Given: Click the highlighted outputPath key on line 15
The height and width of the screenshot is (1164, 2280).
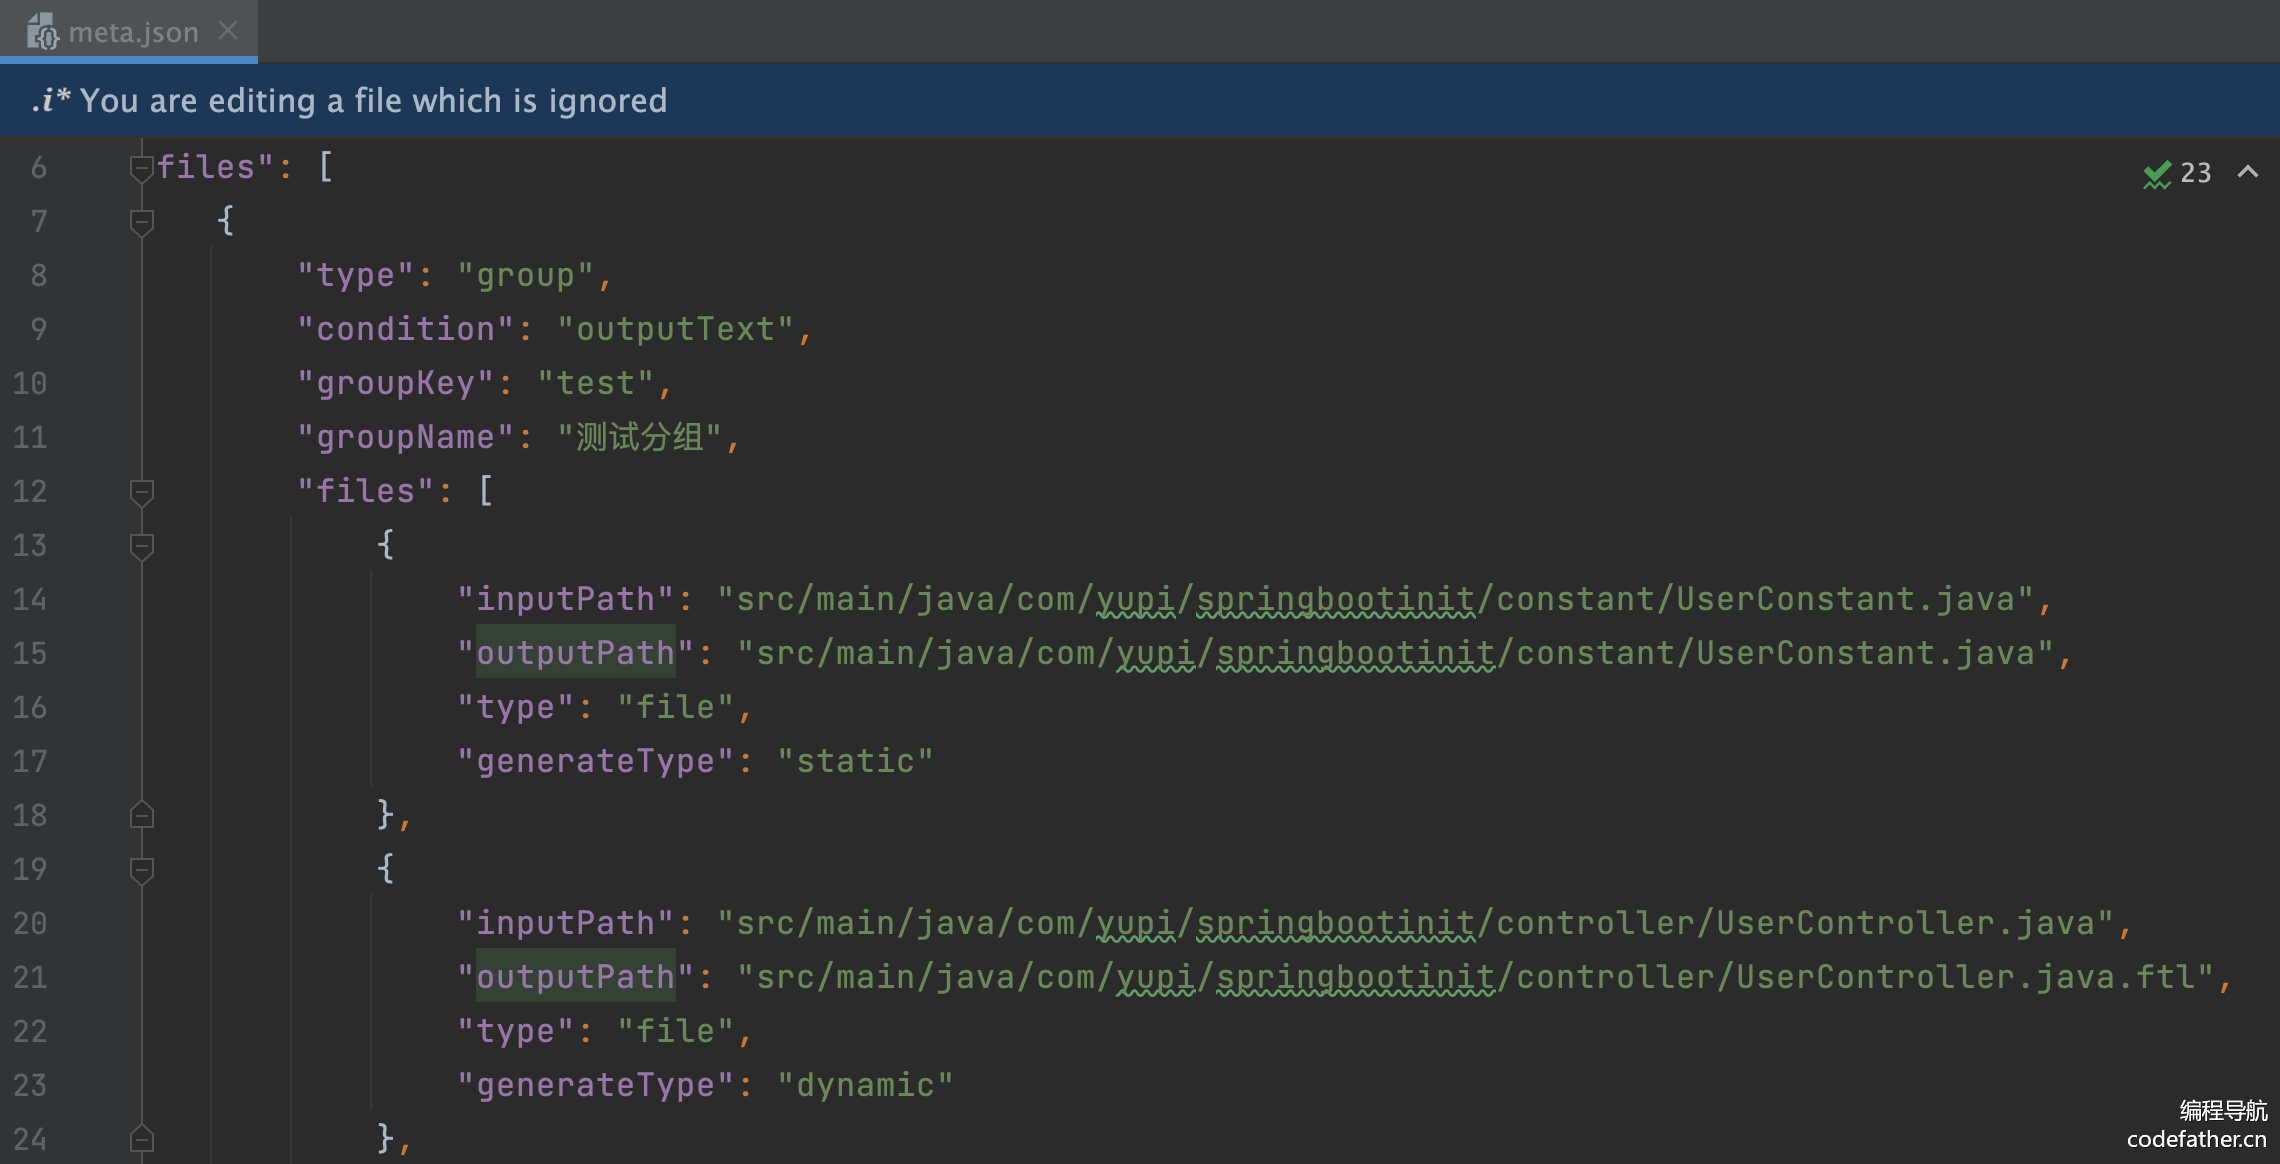Looking at the screenshot, I should pyautogui.click(x=575, y=653).
